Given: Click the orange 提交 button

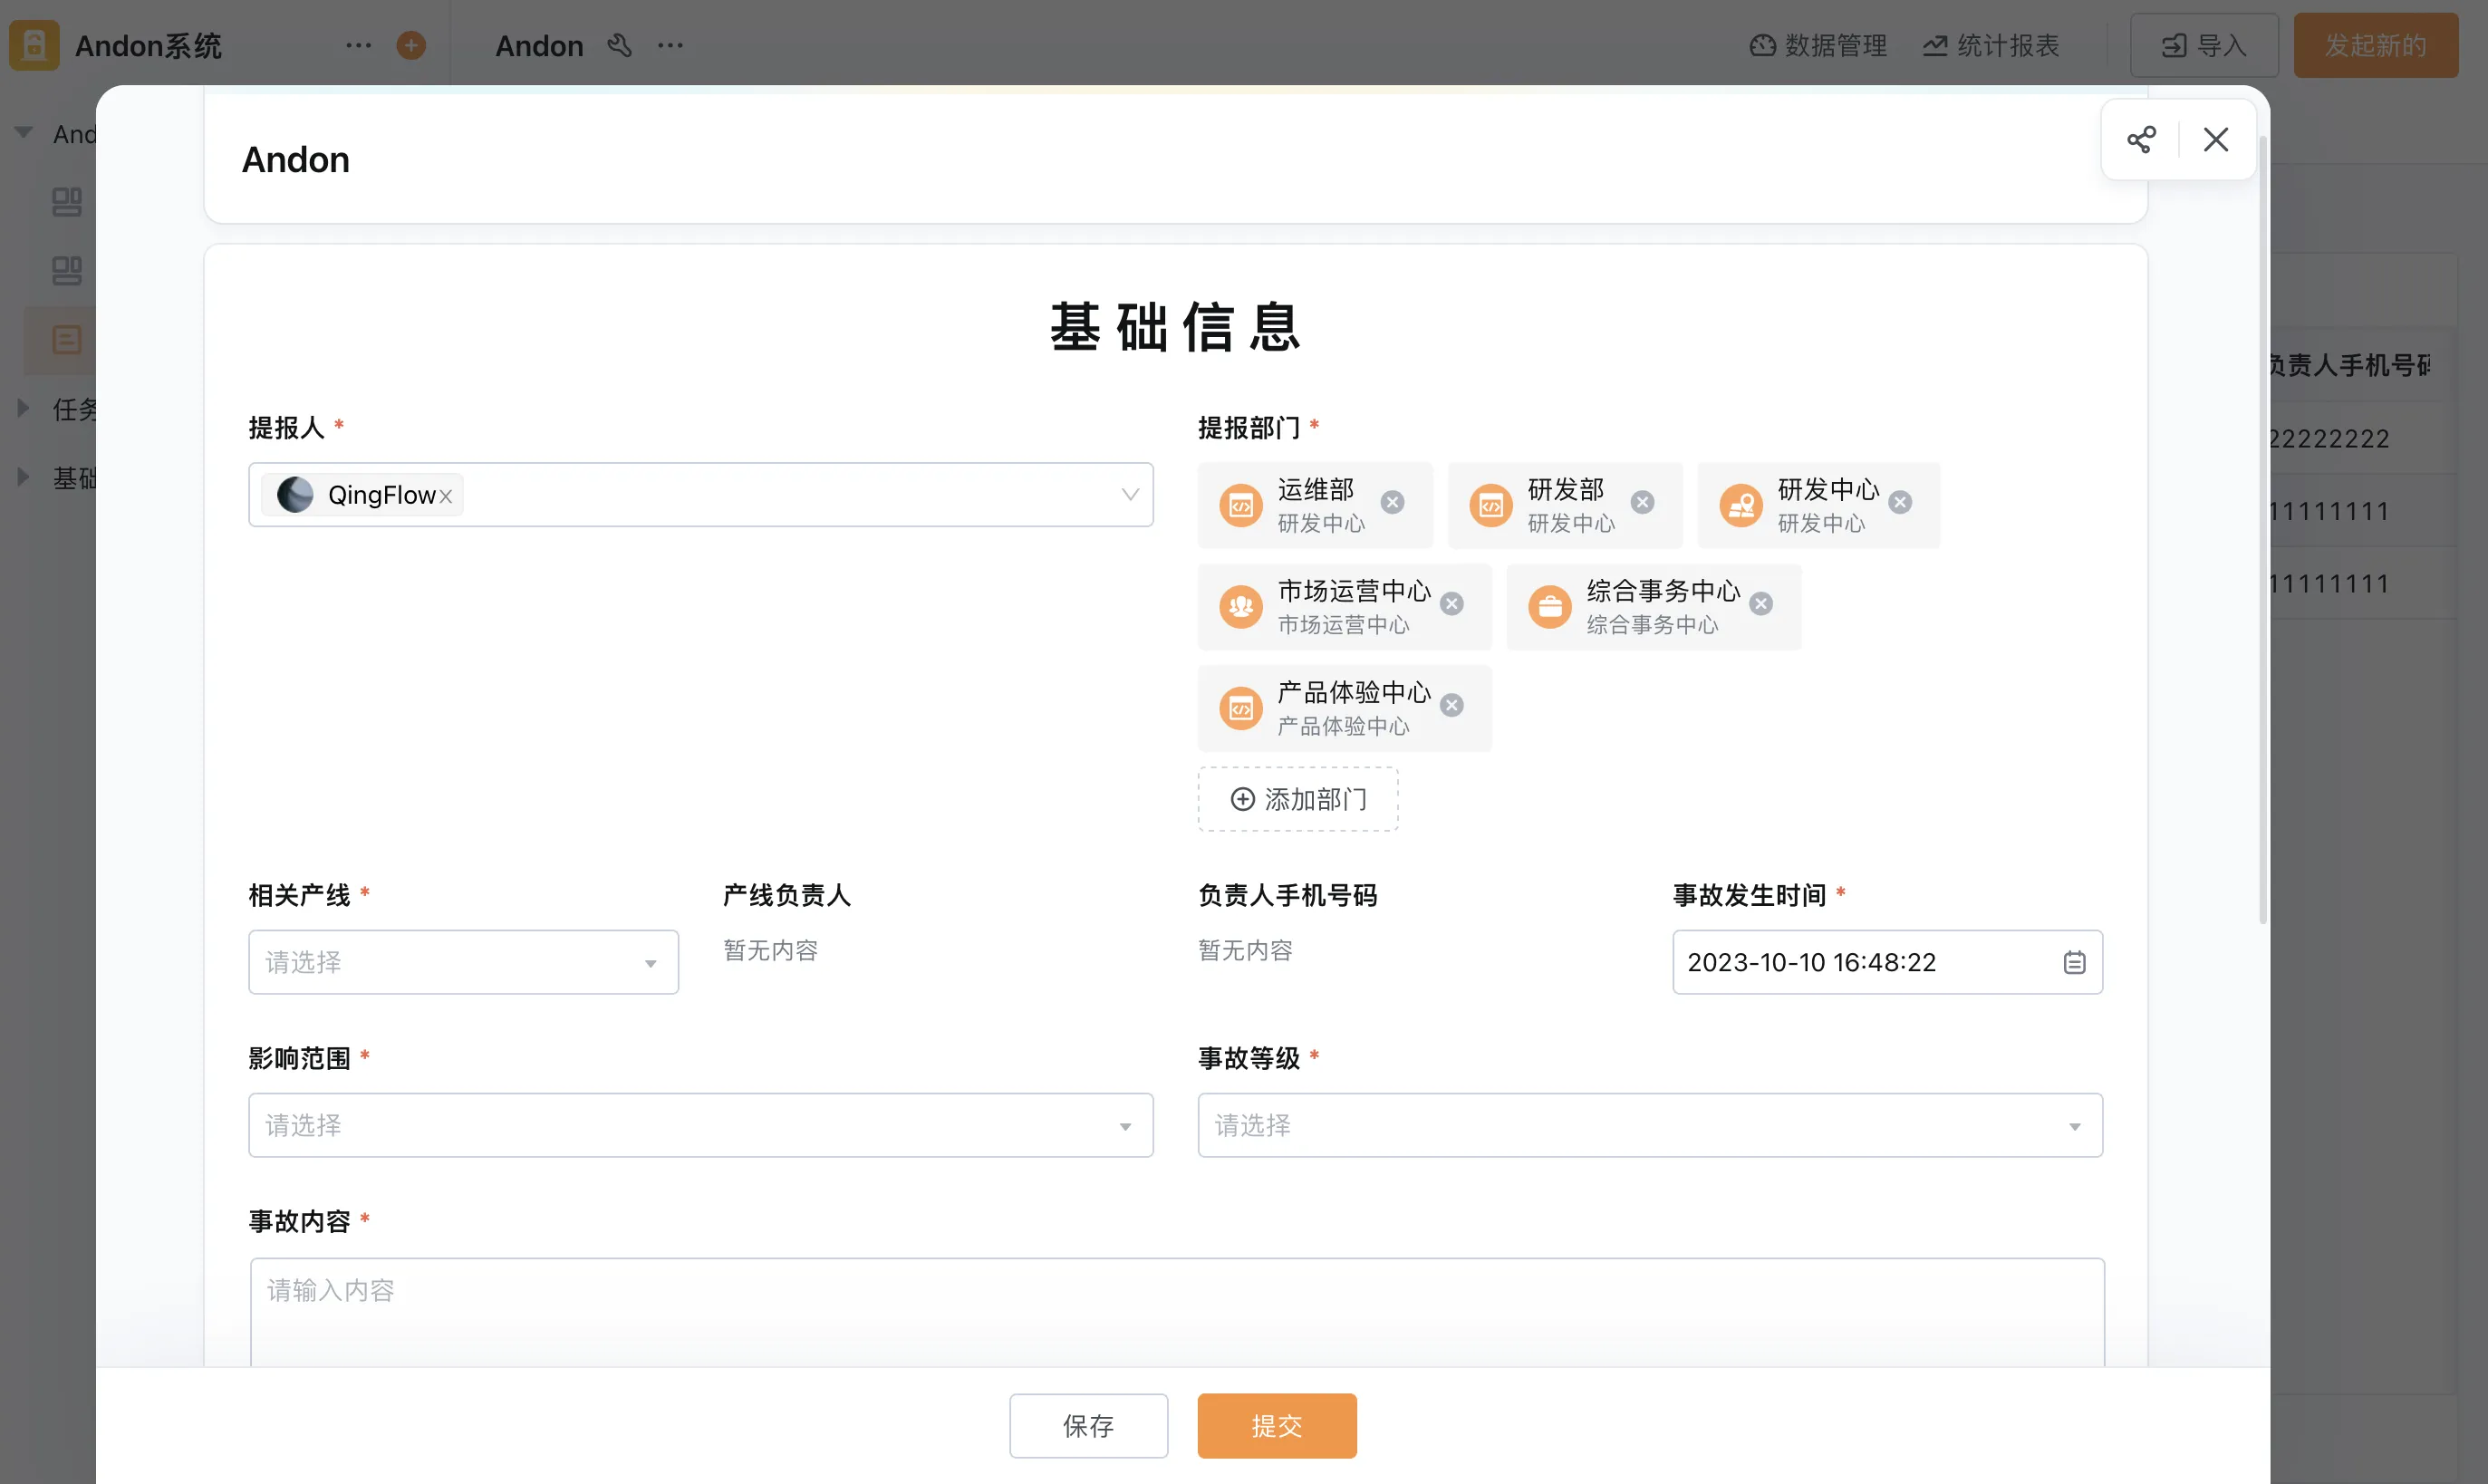Looking at the screenshot, I should (x=1276, y=1425).
